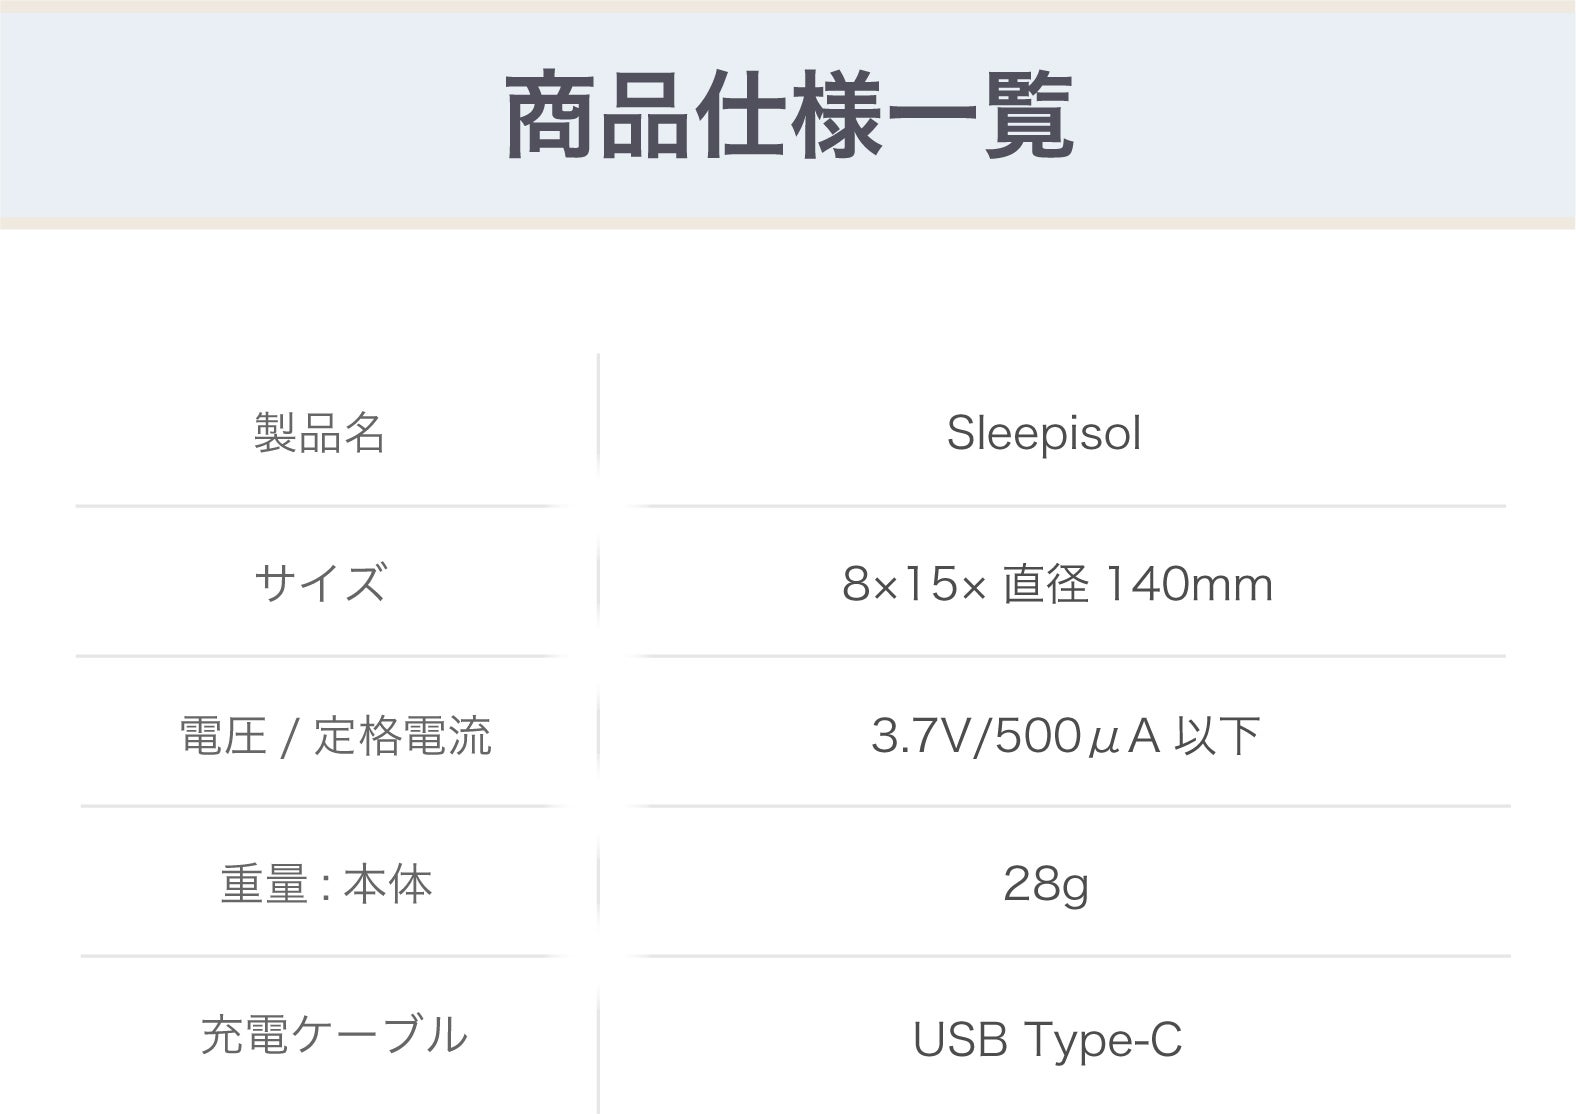Click the USB Type-C cable value

(1047, 1039)
